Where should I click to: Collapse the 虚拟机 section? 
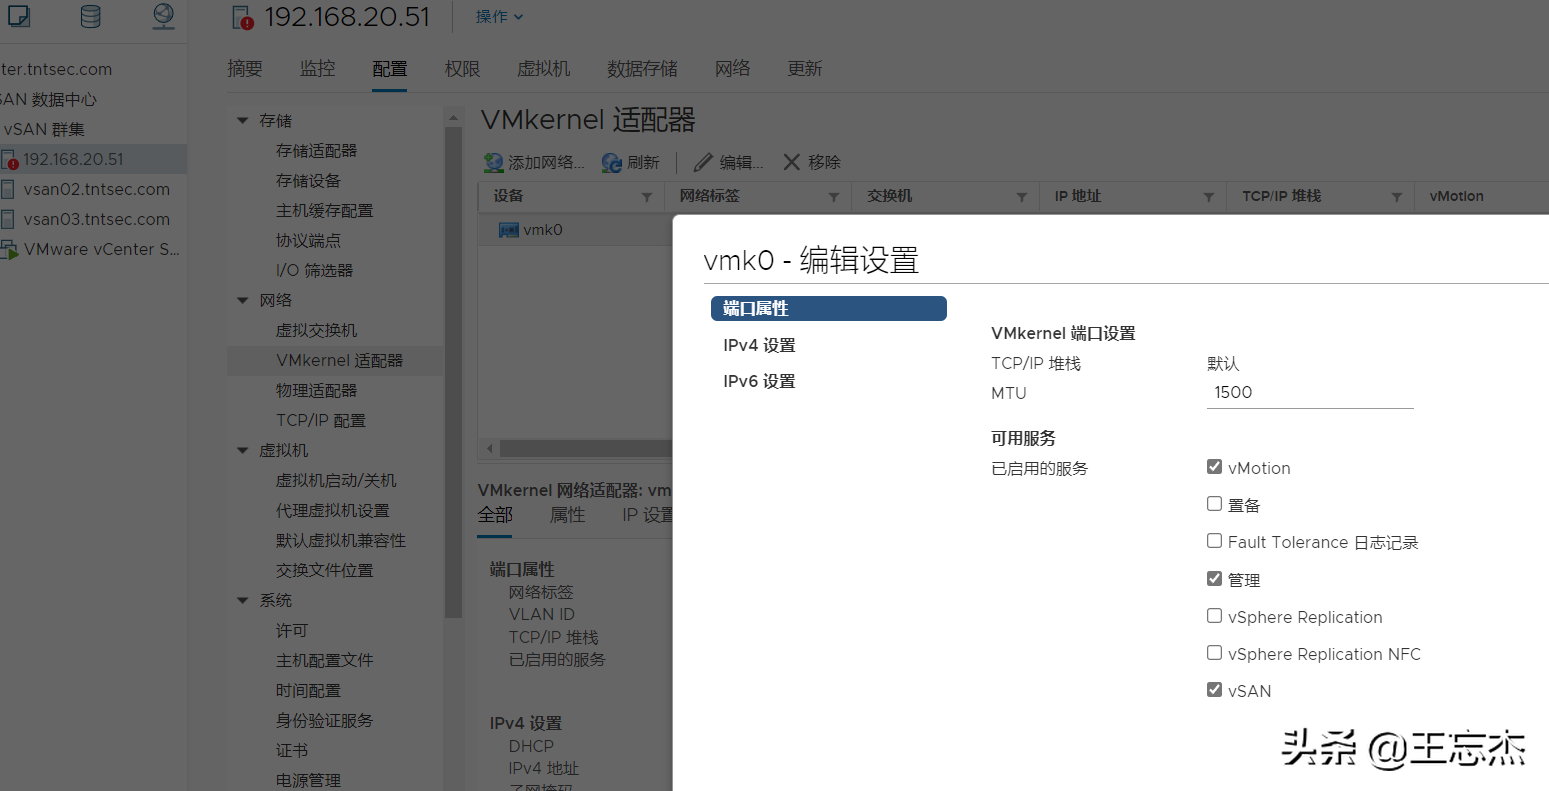pos(242,450)
